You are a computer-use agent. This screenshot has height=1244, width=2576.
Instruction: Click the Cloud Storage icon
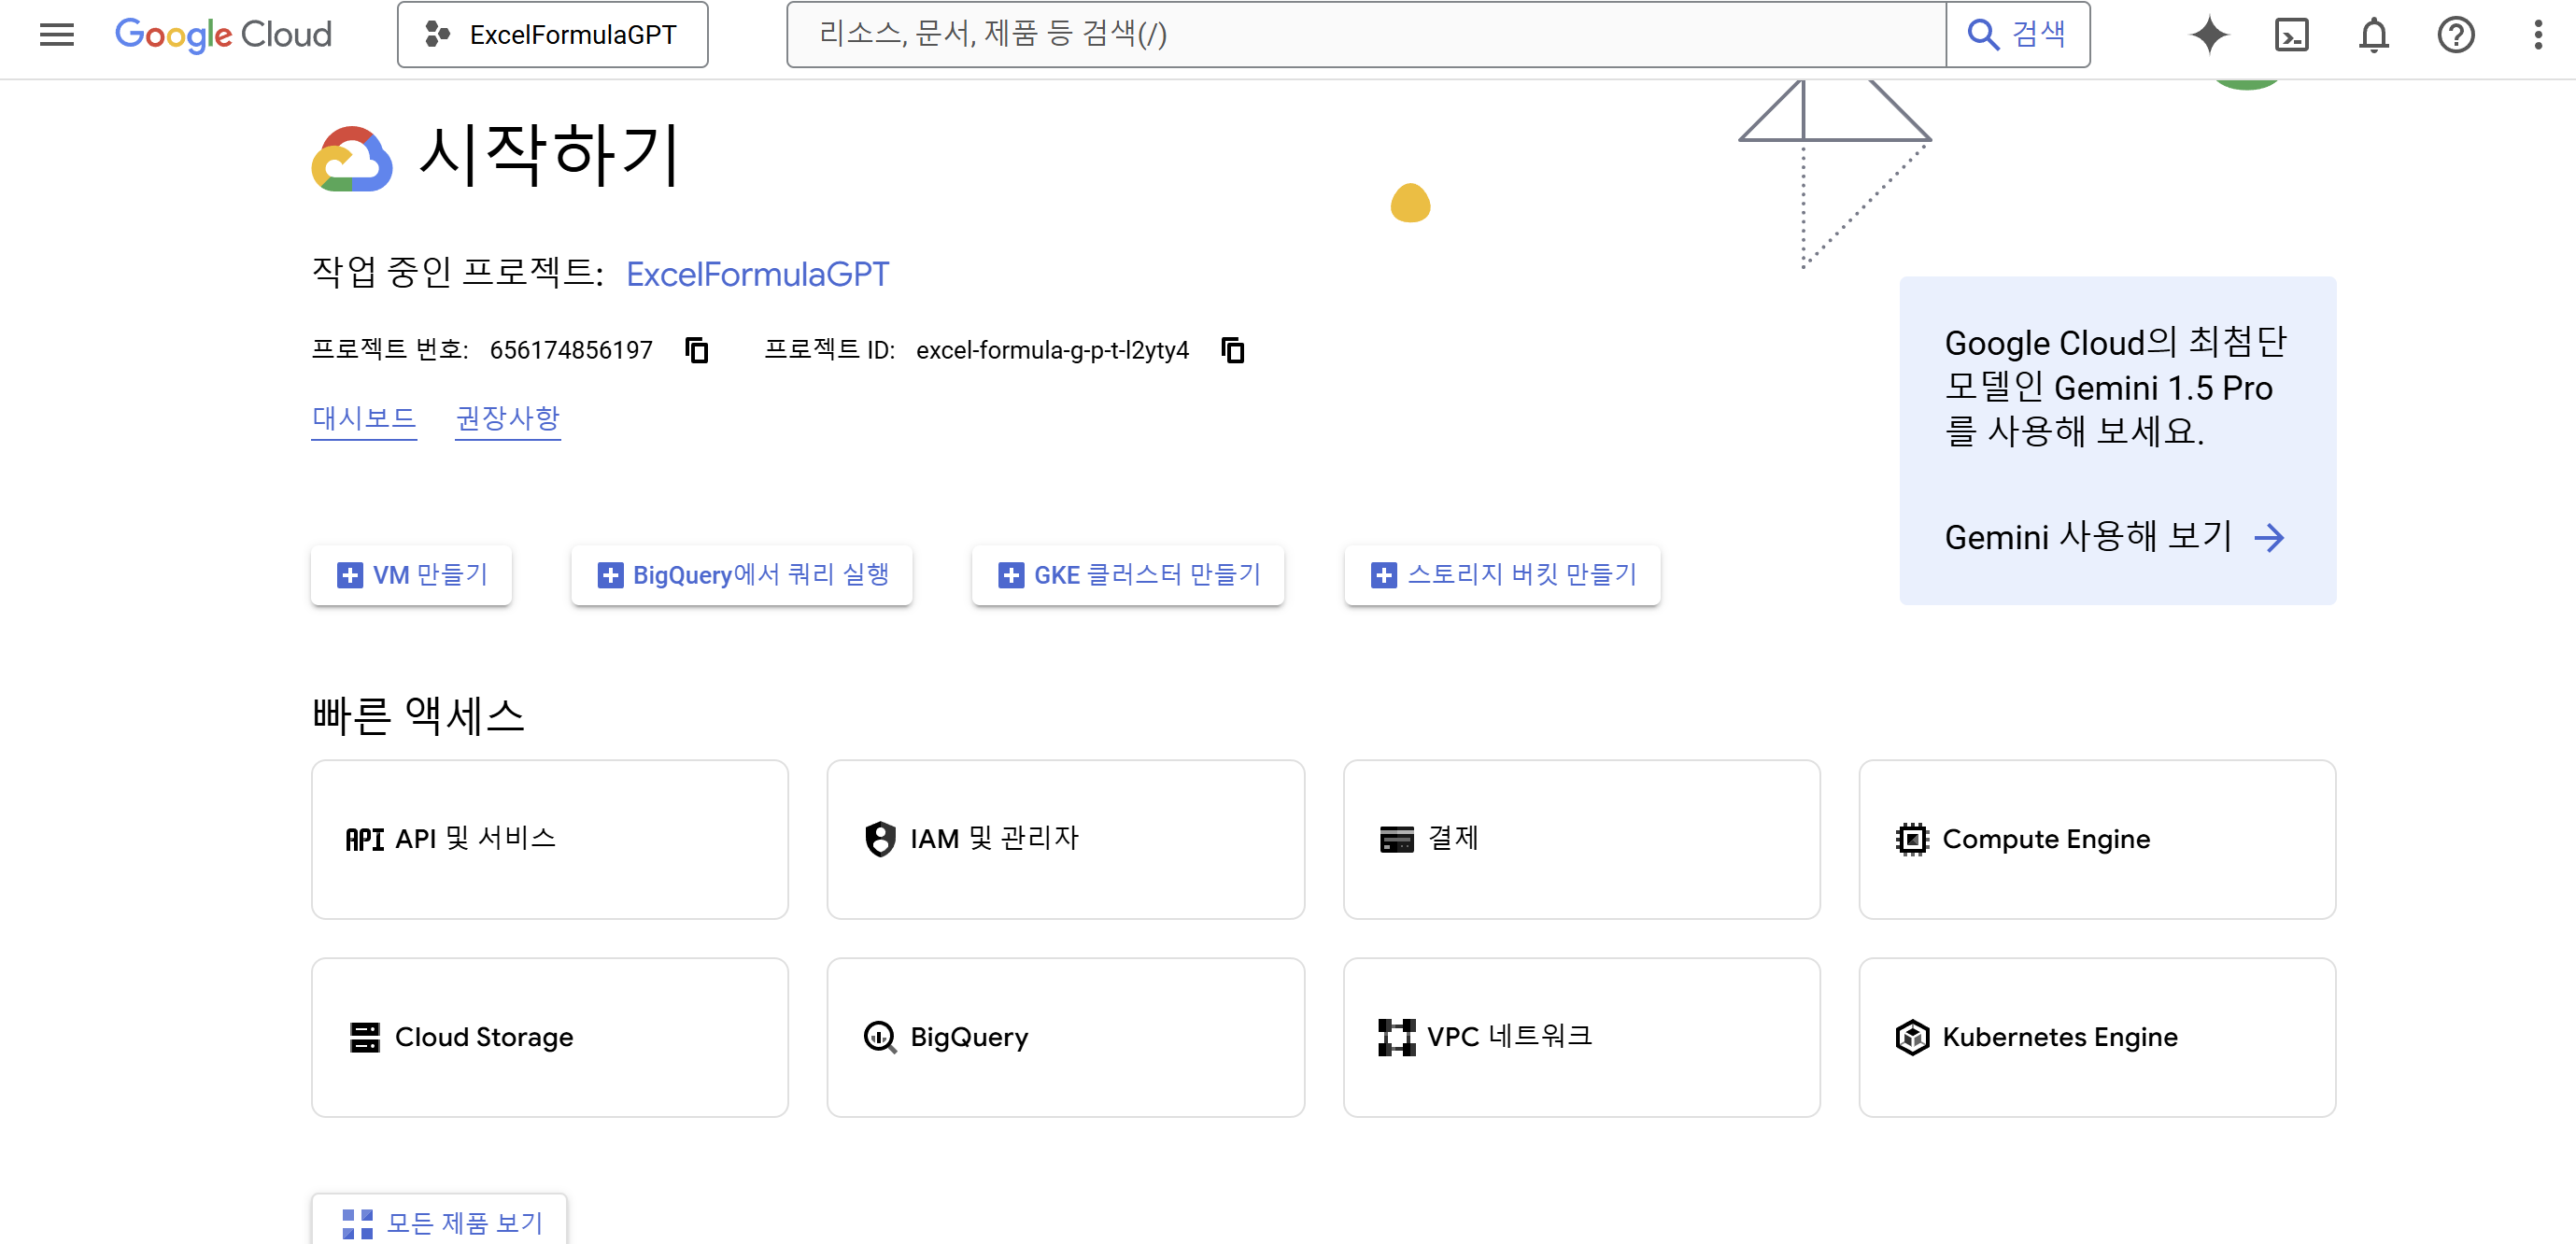[x=365, y=1037]
